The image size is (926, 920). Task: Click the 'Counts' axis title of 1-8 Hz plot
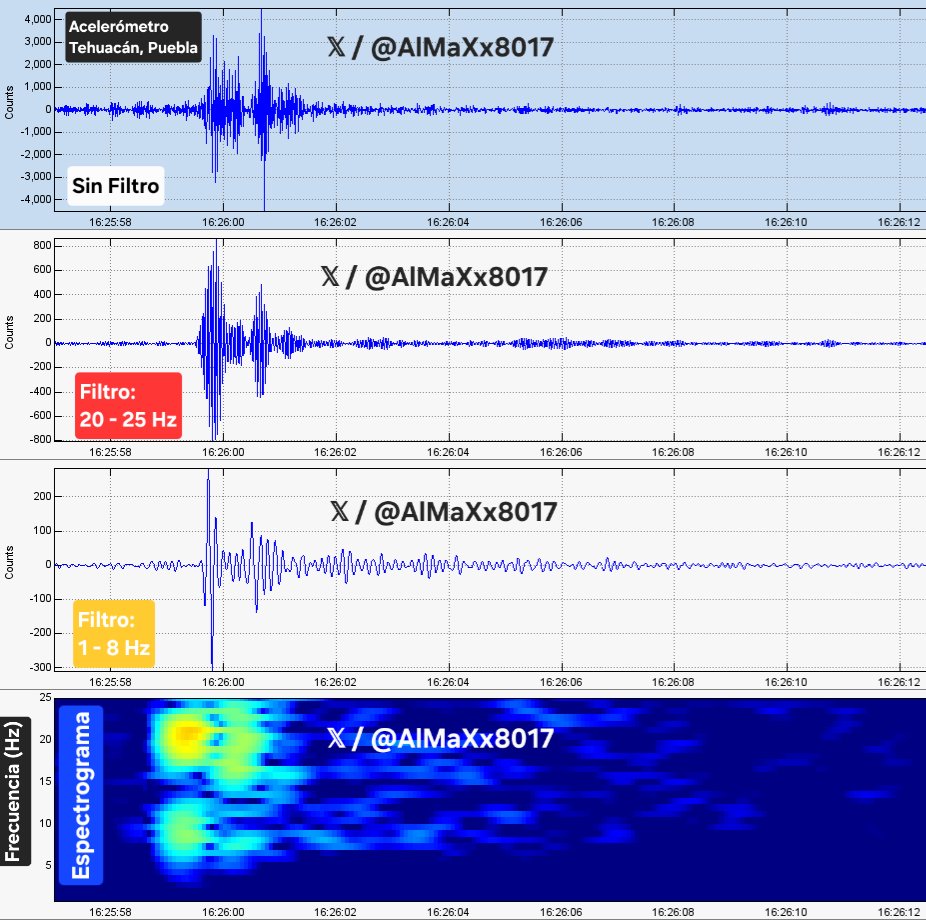(x=9, y=562)
